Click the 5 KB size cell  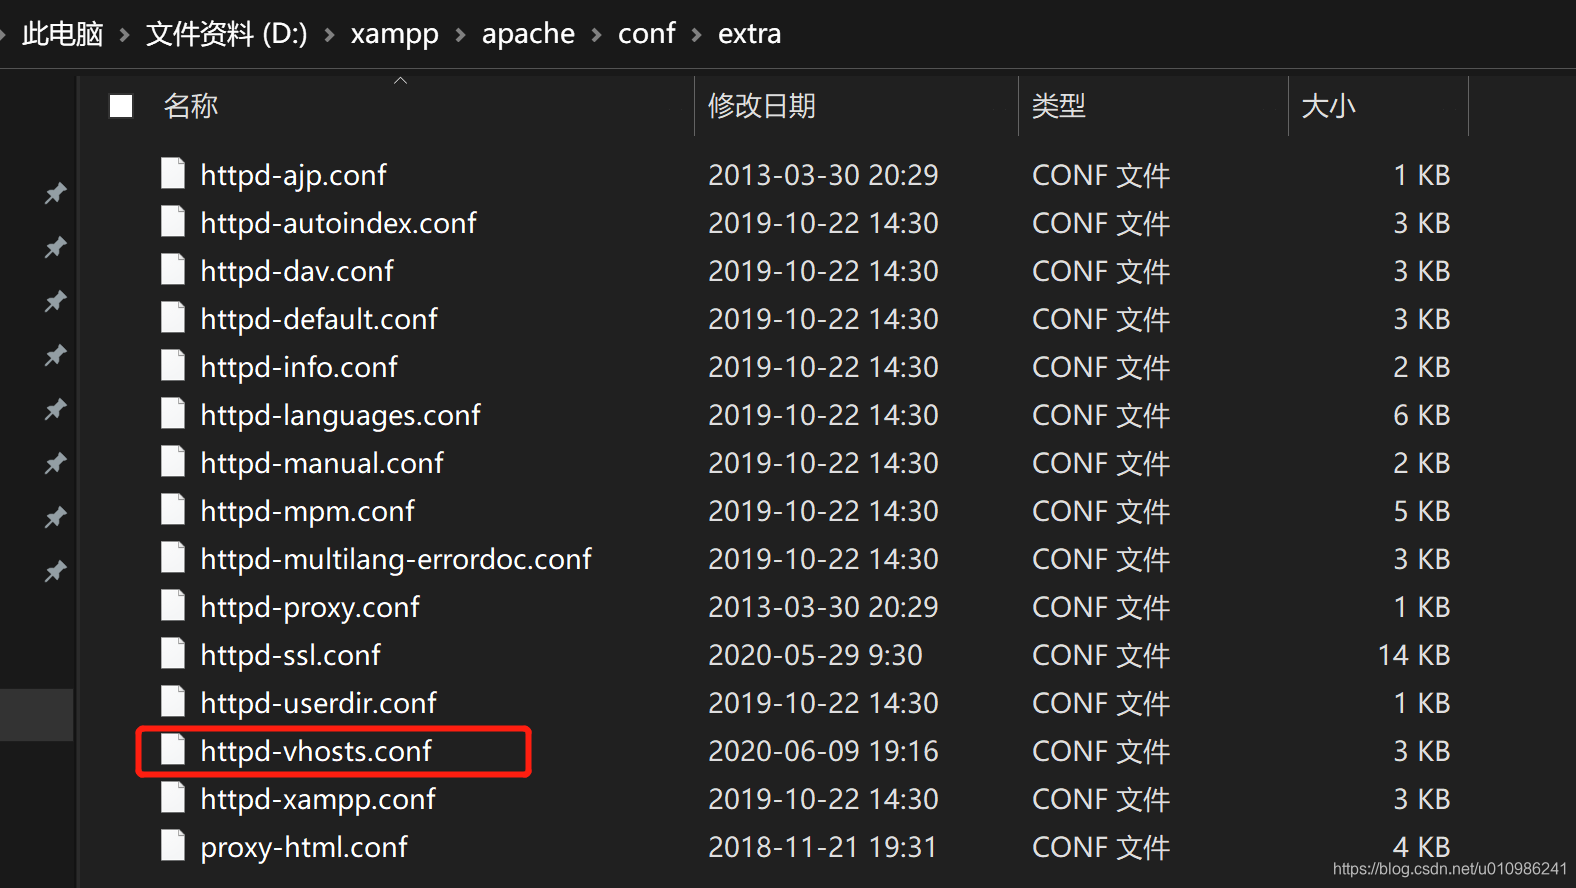[1421, 511]
